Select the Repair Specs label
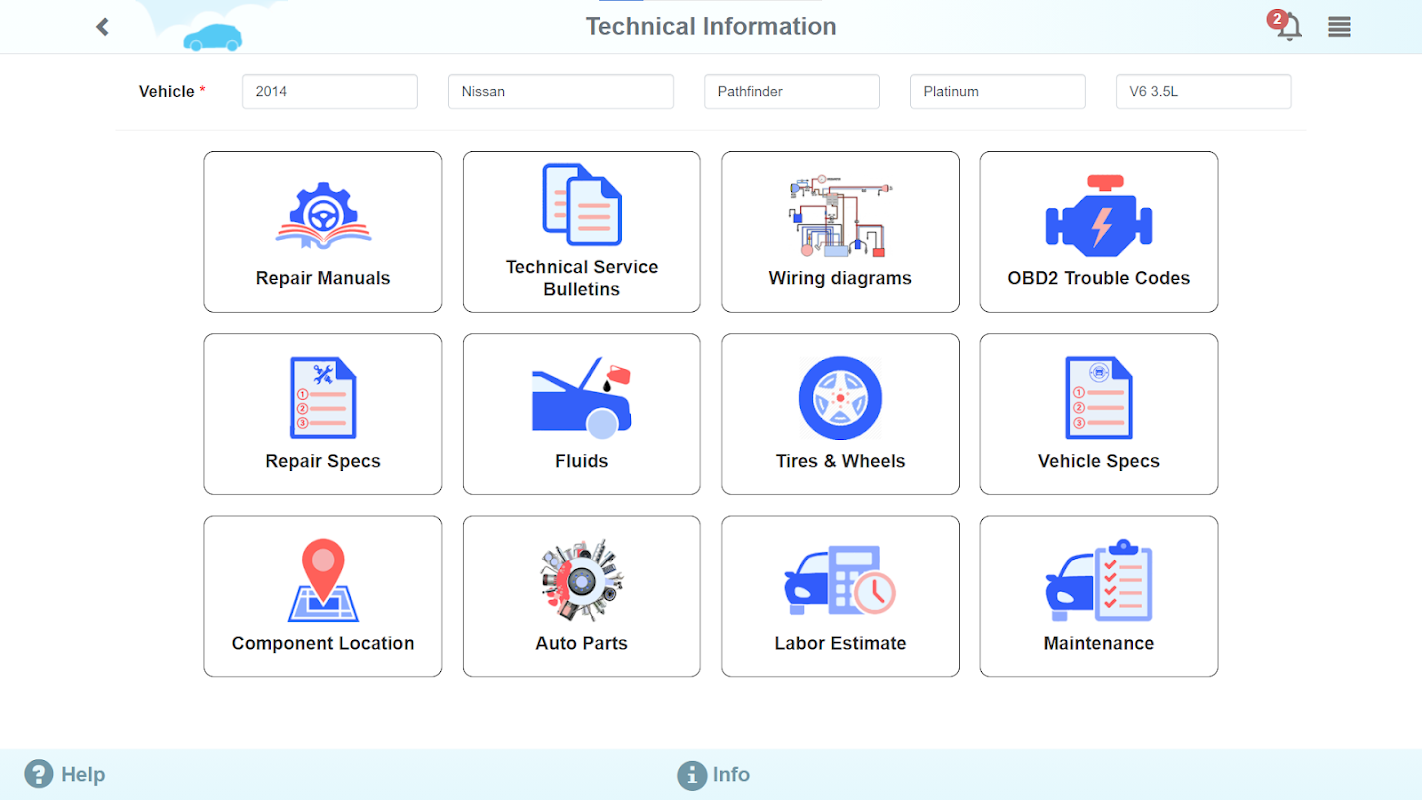 pos(323,461)
